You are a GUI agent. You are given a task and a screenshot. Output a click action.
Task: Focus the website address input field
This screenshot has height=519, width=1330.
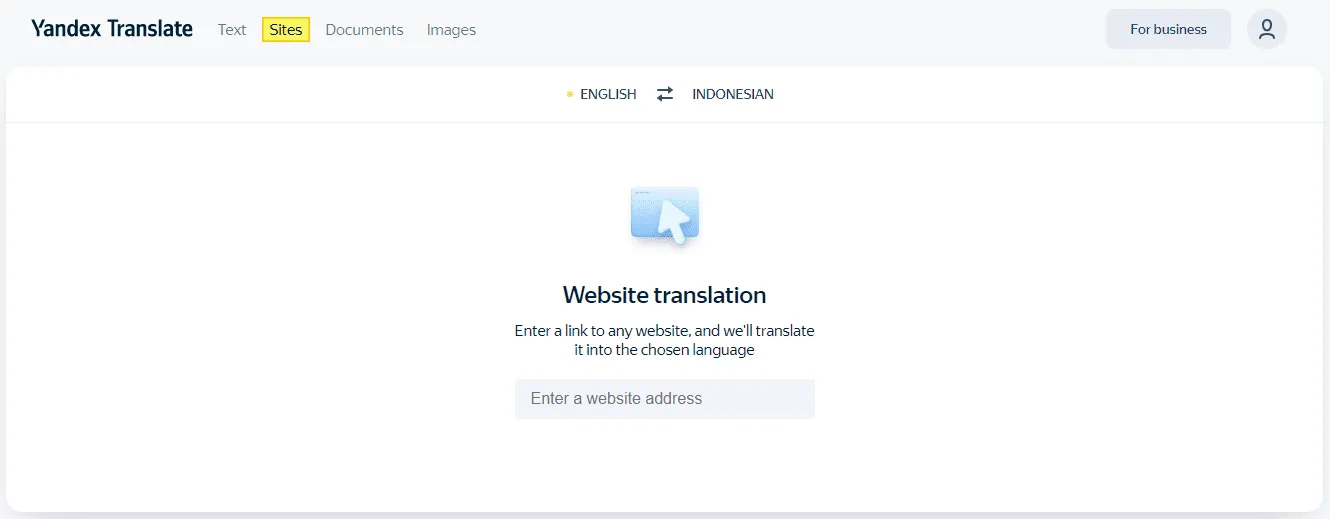pos(665,398)
